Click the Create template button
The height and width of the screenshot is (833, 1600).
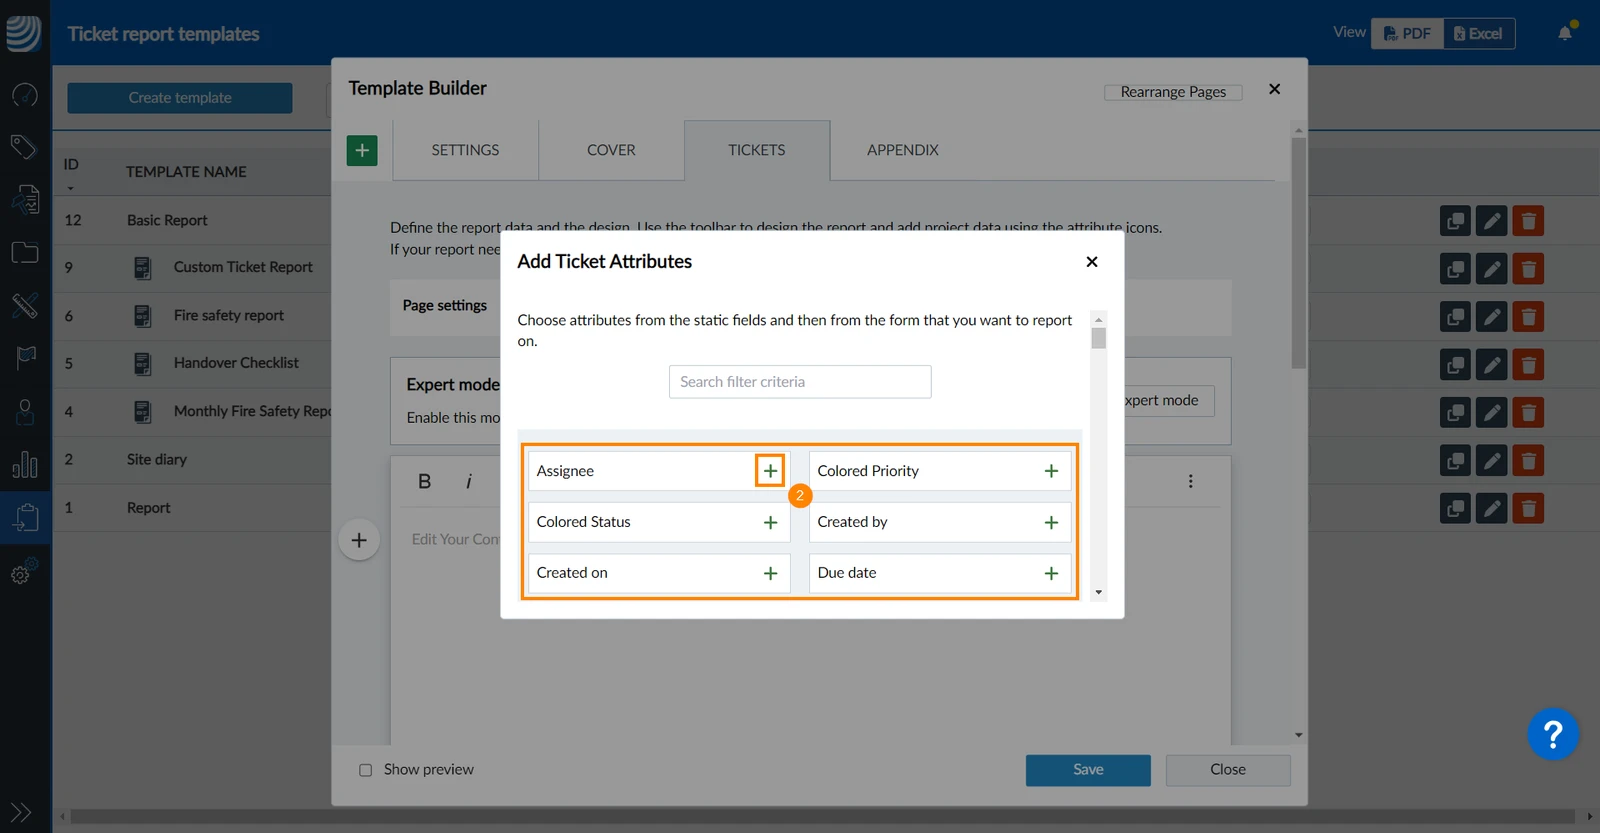pos(180,98)
